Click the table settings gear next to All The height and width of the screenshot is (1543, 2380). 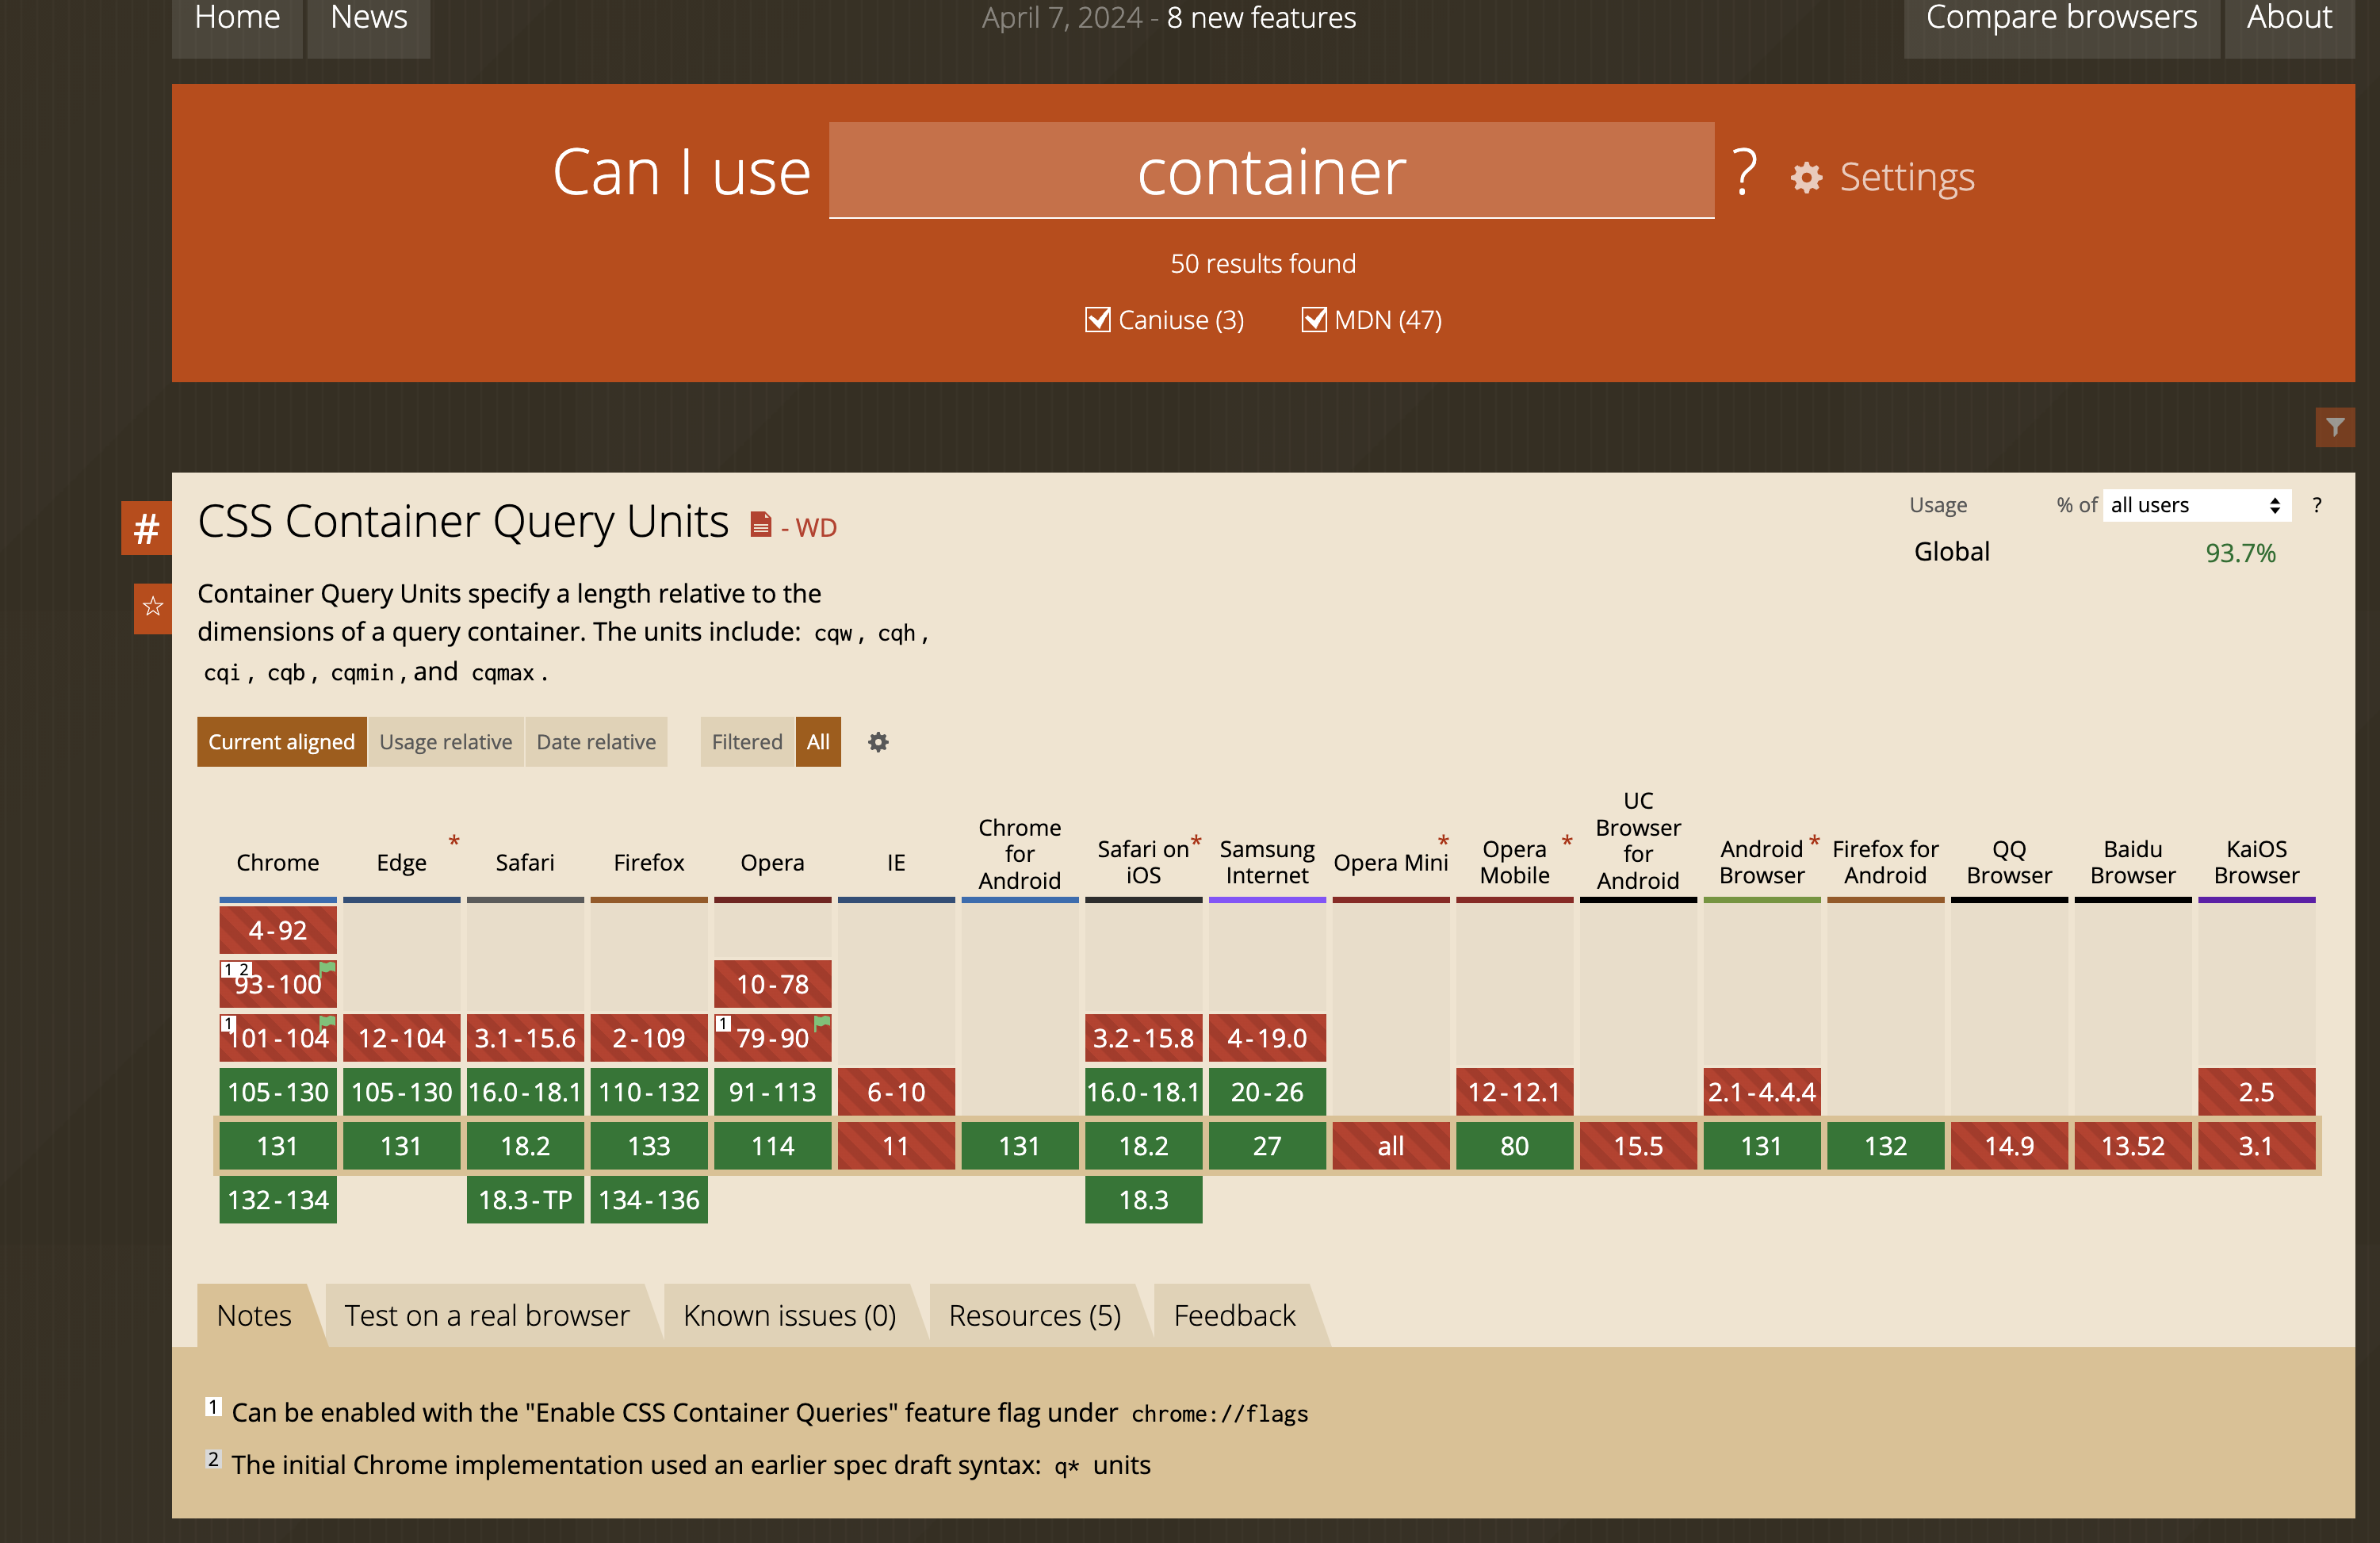point(878,742)
